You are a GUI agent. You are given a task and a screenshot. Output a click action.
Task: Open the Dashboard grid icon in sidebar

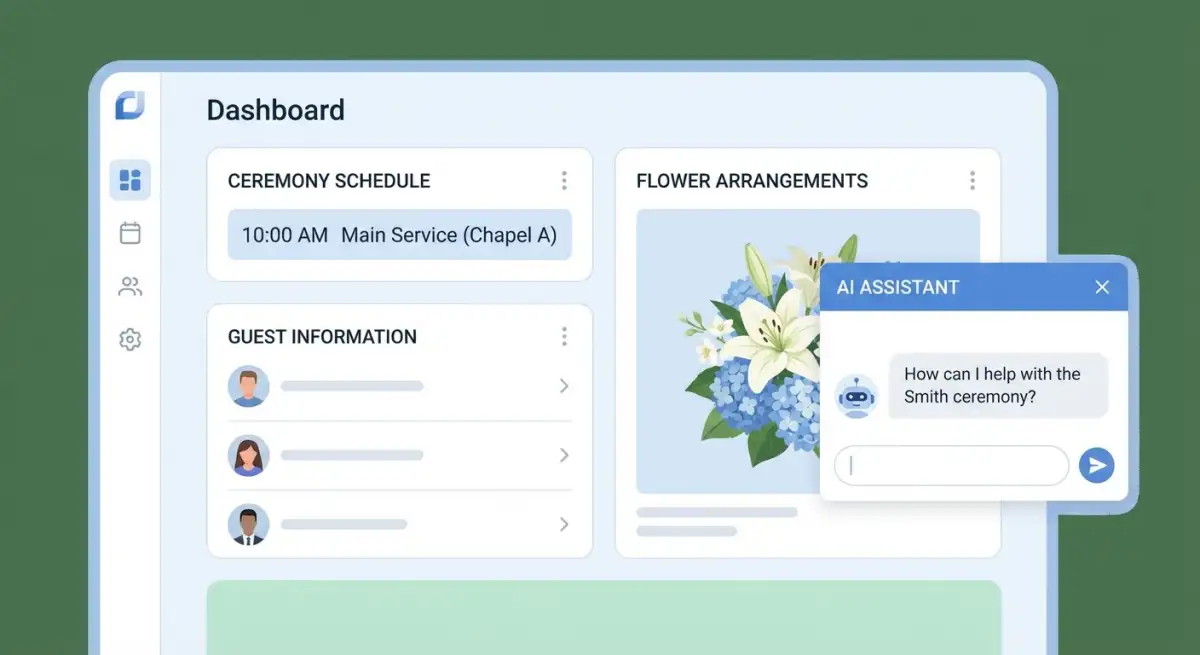pyautogui.click(x=130, y=180)
